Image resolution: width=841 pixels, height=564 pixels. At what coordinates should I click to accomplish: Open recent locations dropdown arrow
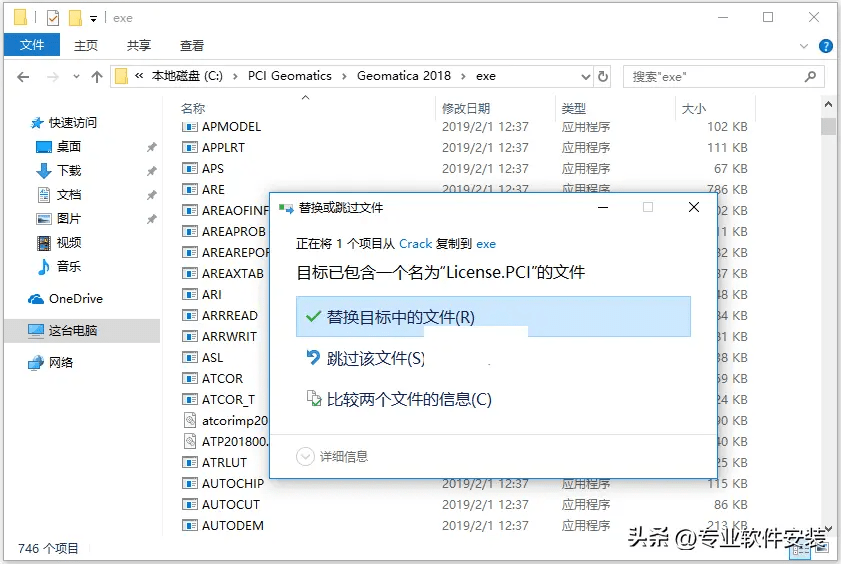tap(76, 77)
